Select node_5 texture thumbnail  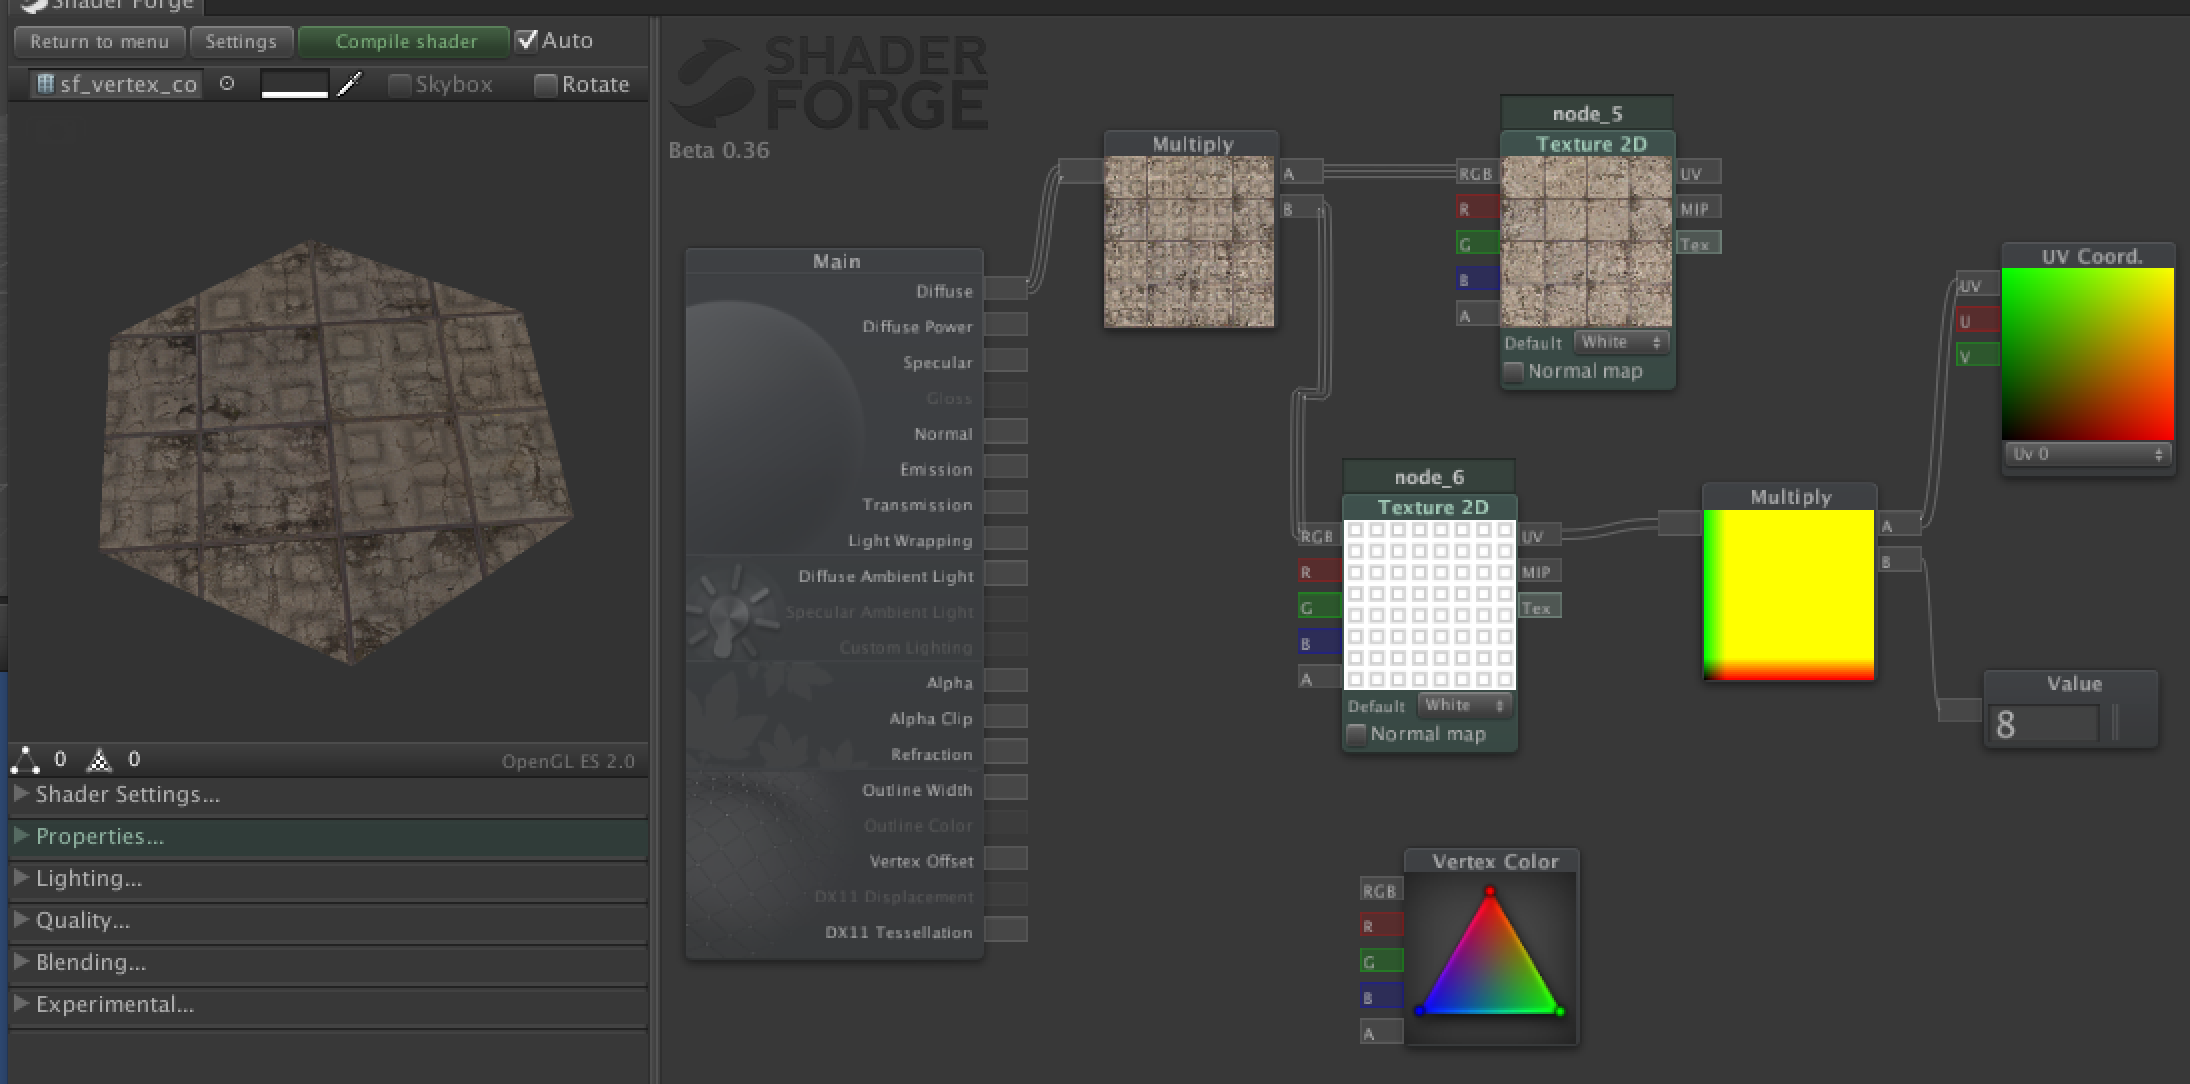1587,242
